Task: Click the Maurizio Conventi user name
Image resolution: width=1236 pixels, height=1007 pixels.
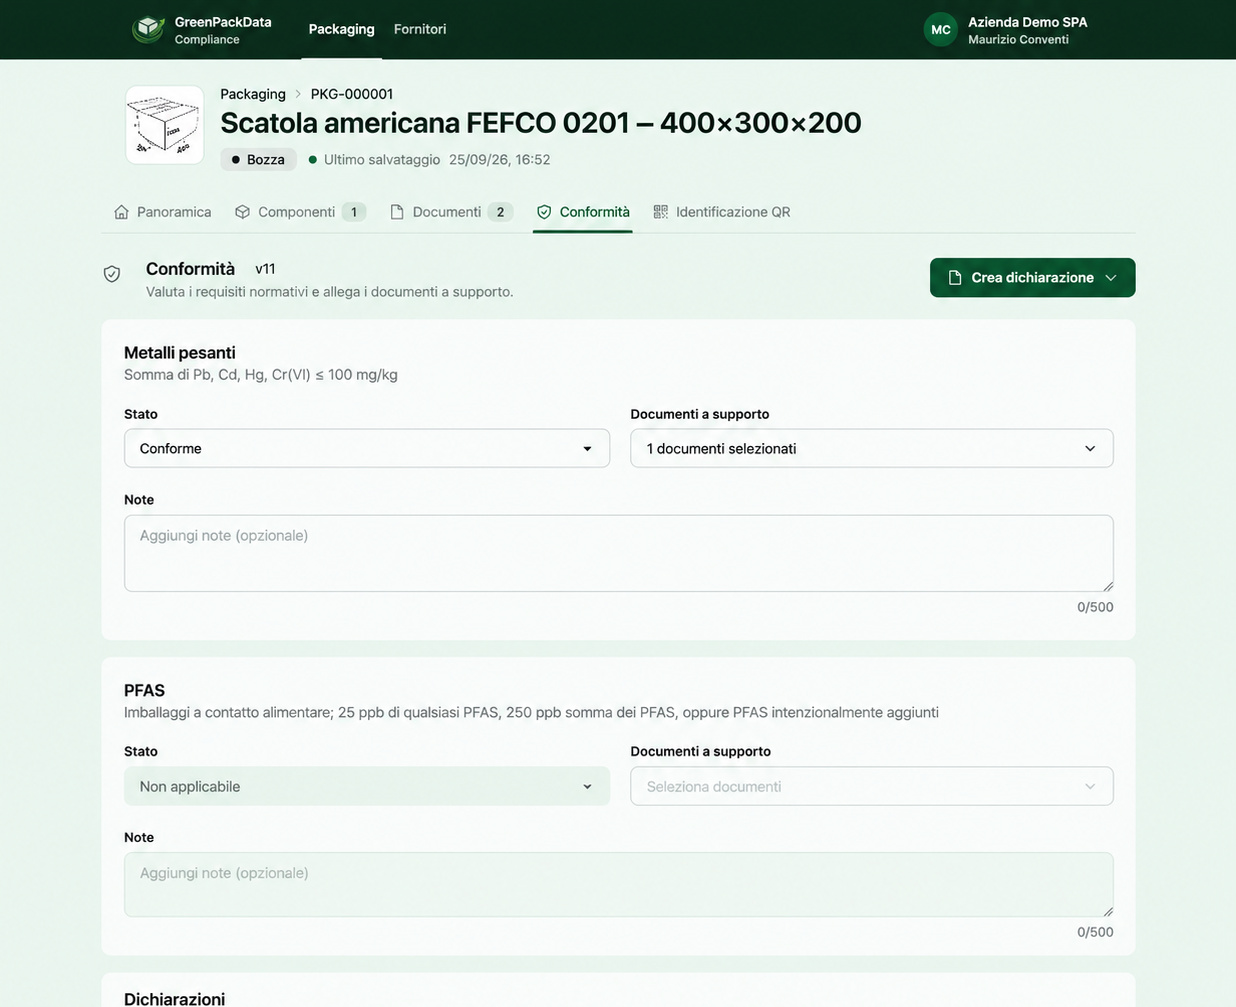Action: (1018, 40)
